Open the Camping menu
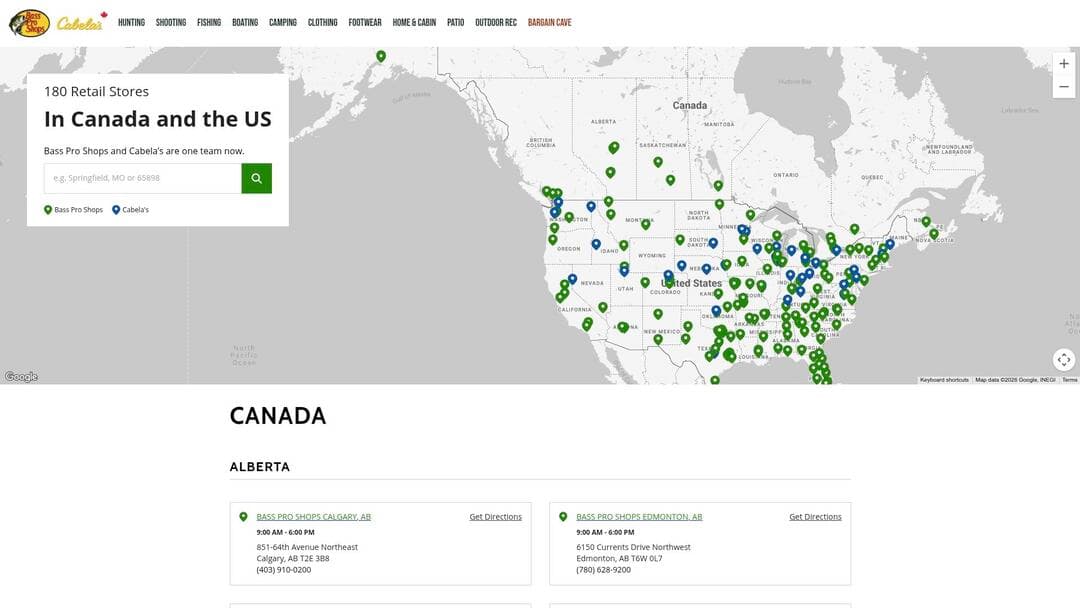 282,21
